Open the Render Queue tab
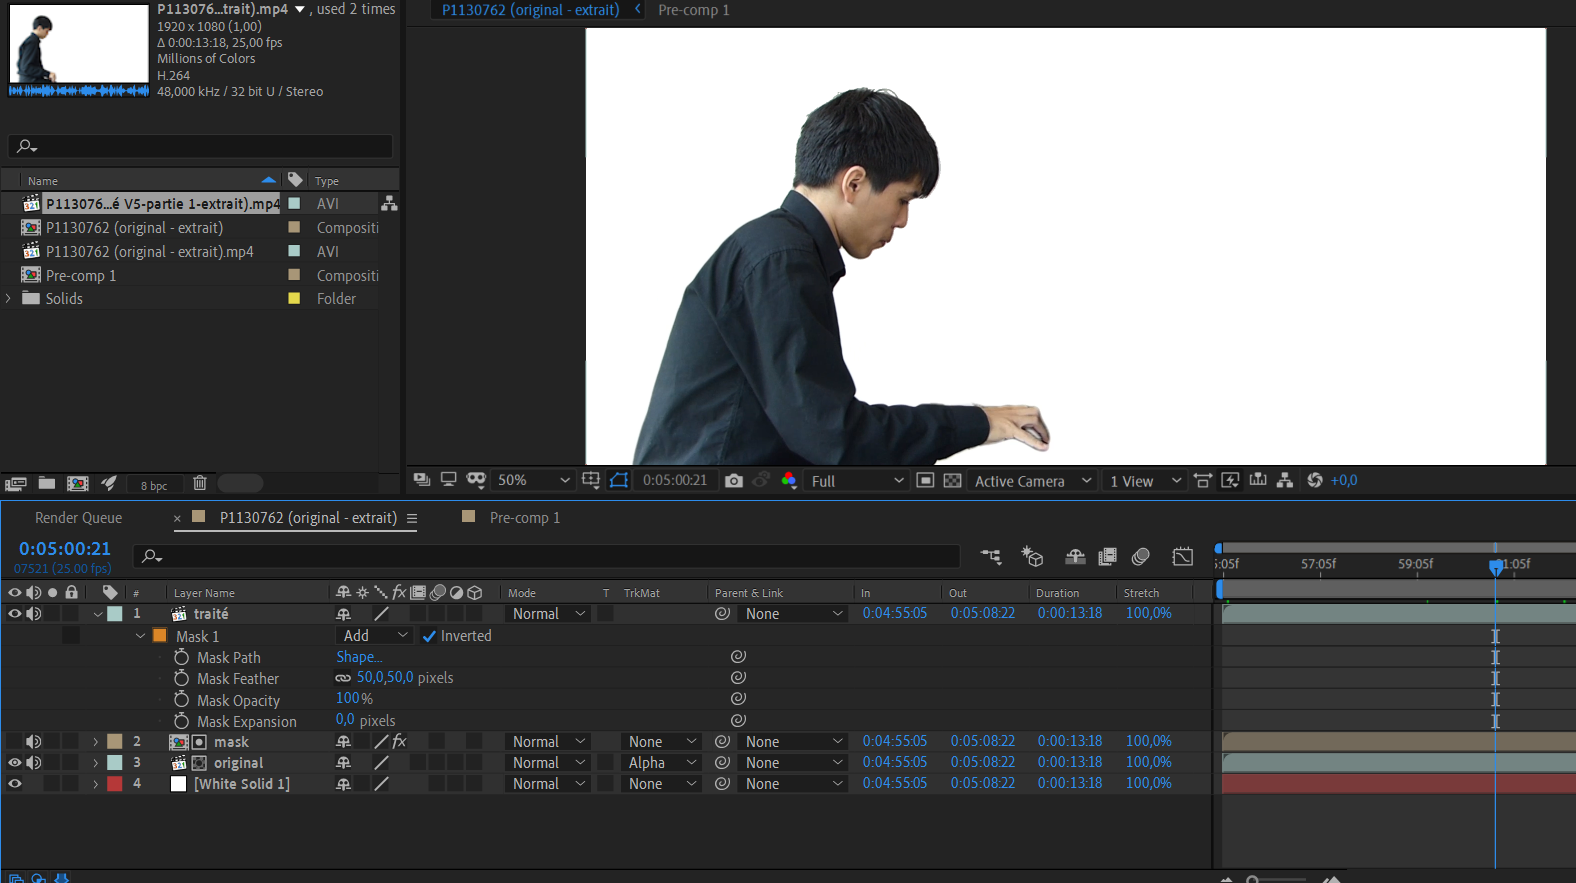This screenshot has width=1576, height=883. 78,518
